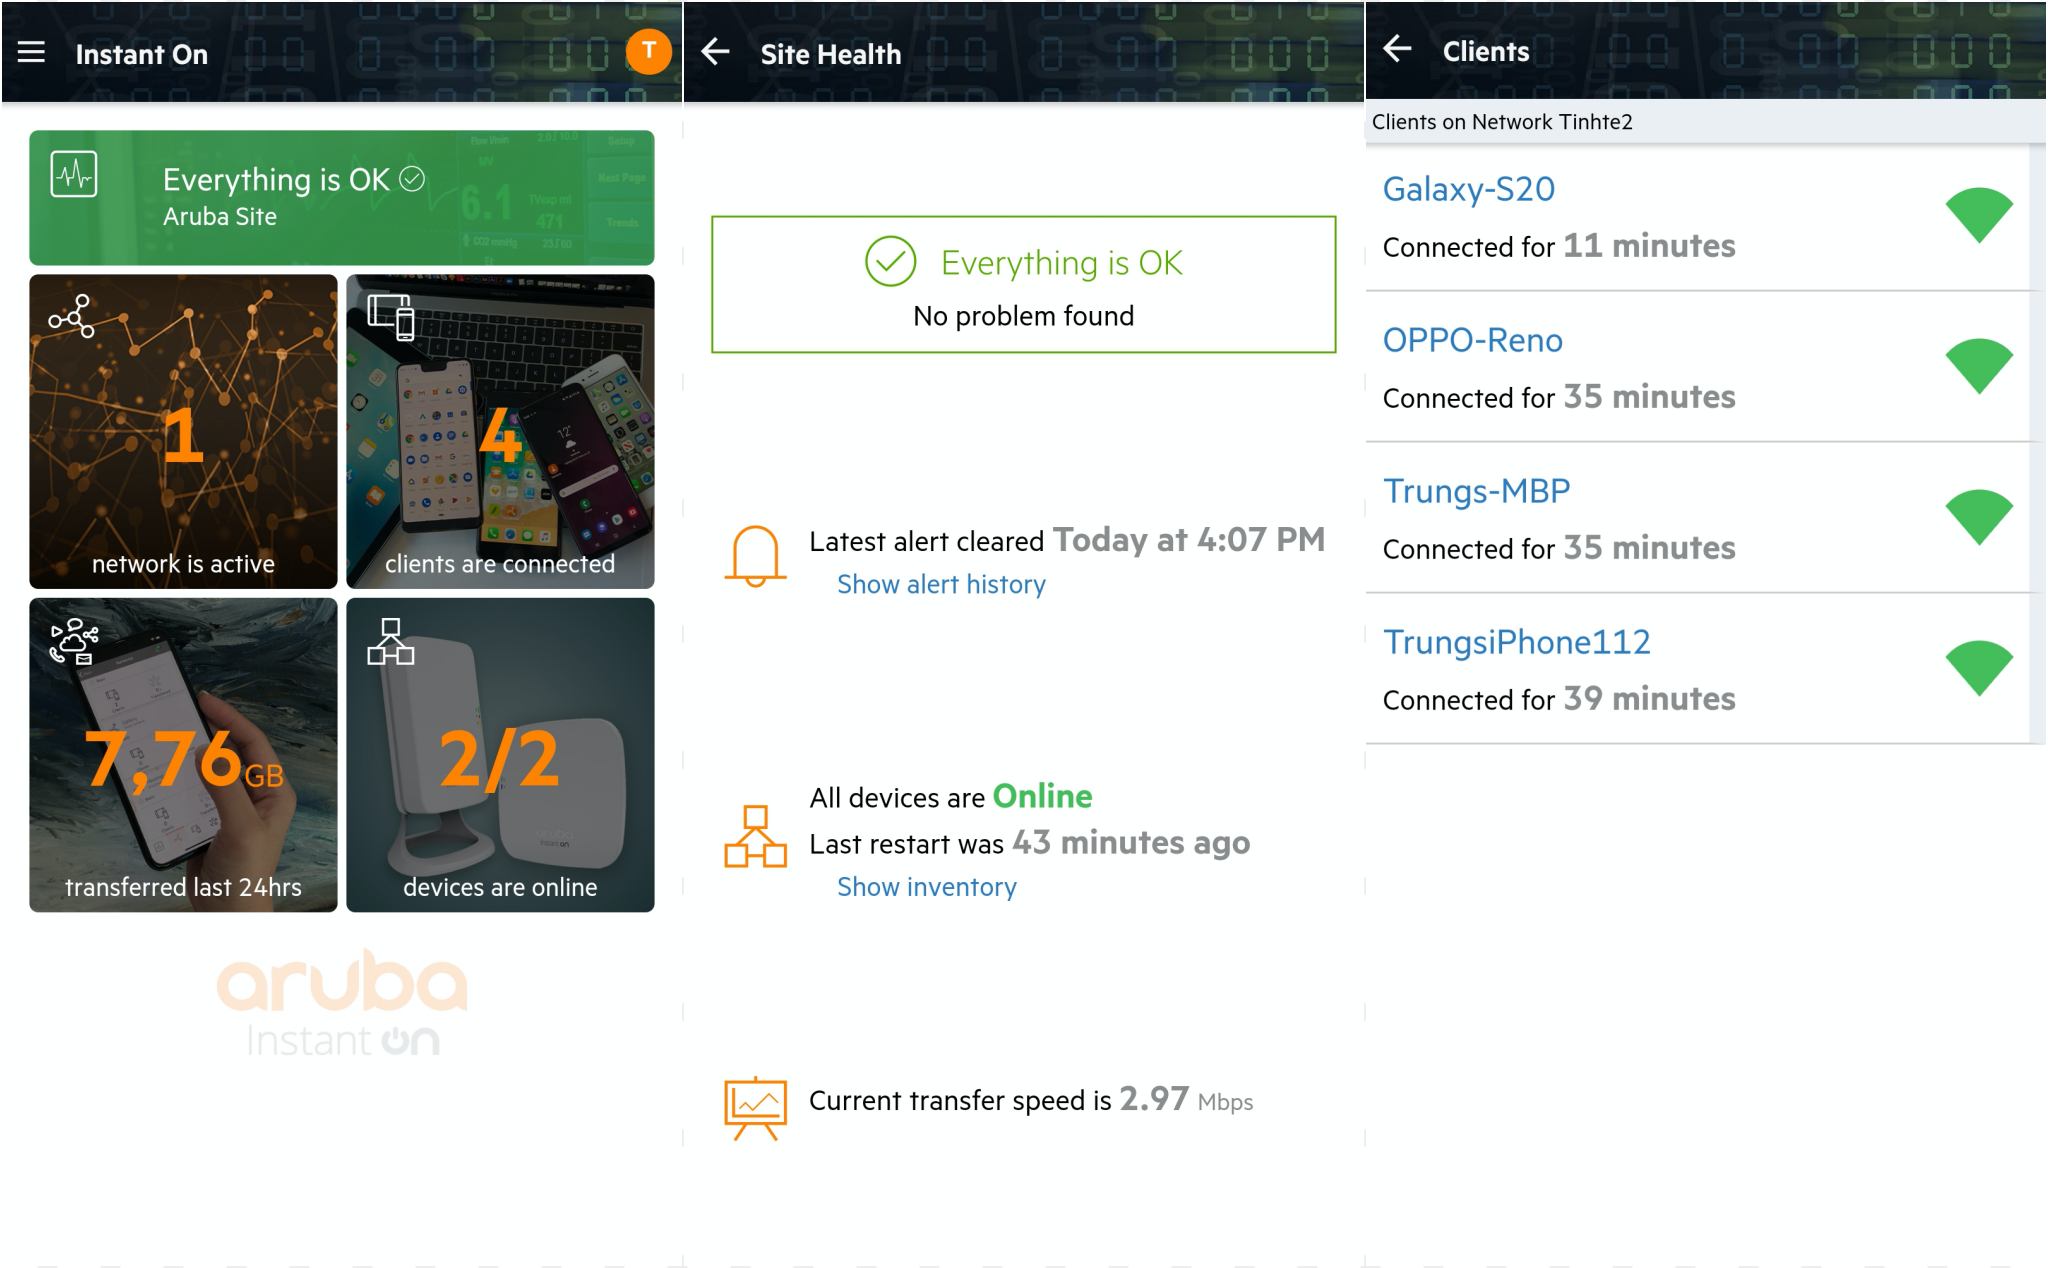
Task: Tap the site health pulse icon
Action: pos(74,175)
